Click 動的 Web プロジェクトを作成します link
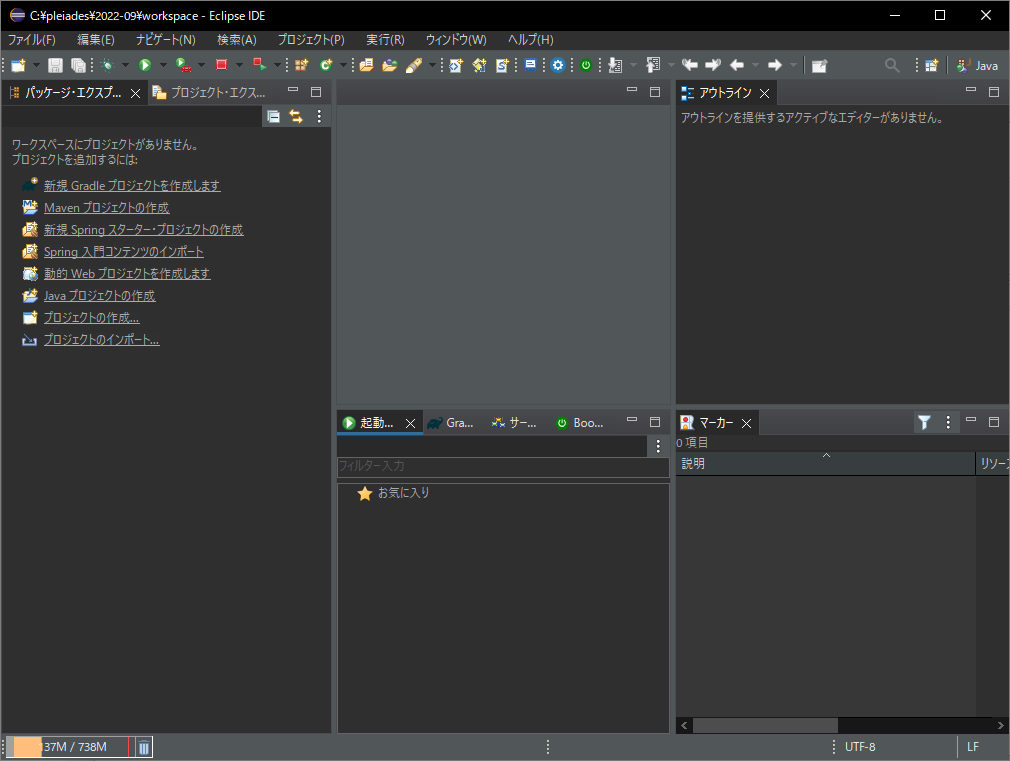This screenshot has width=1010, height=761. (x=127, y=274)
